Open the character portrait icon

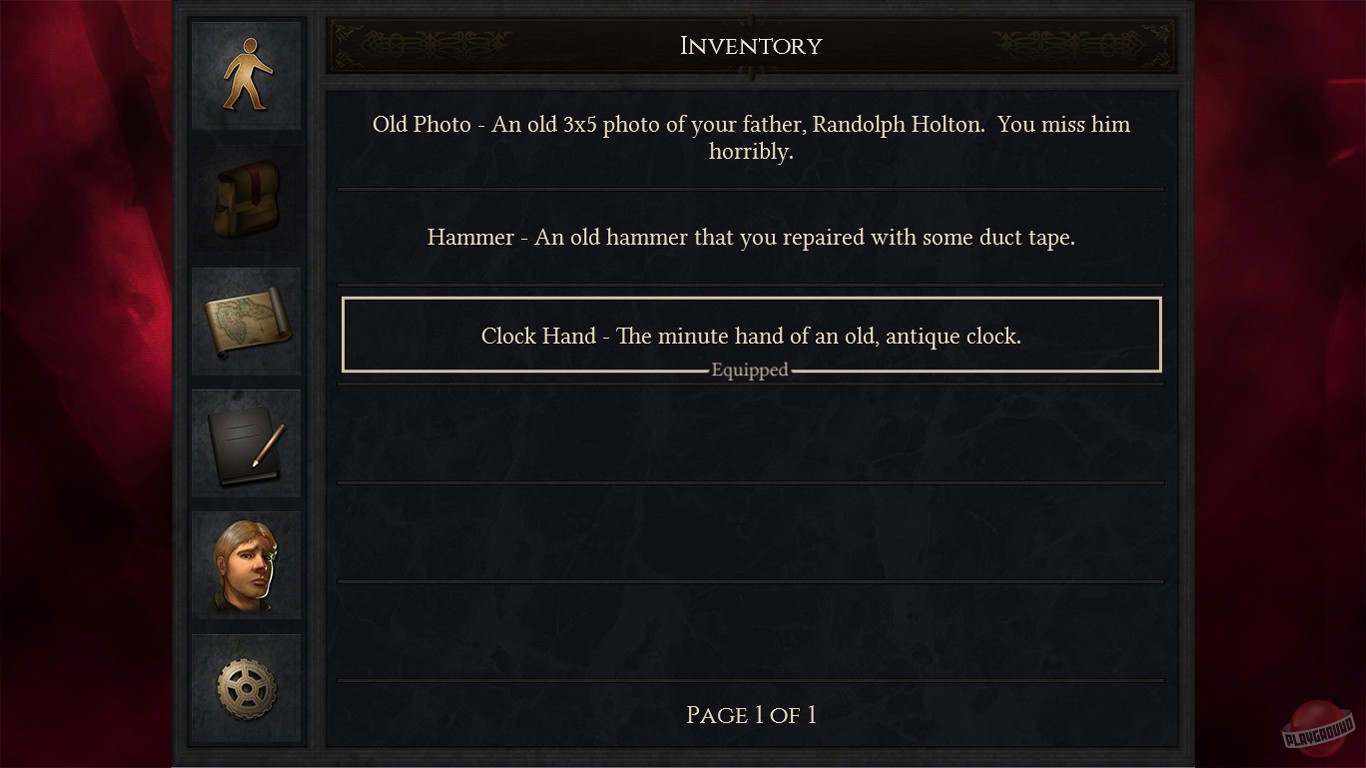[x=246, y=566]
